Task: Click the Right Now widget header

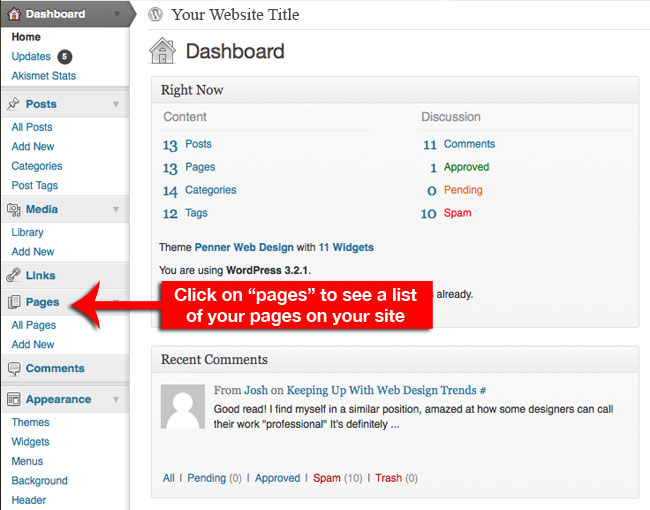Action: pos(395,90)
